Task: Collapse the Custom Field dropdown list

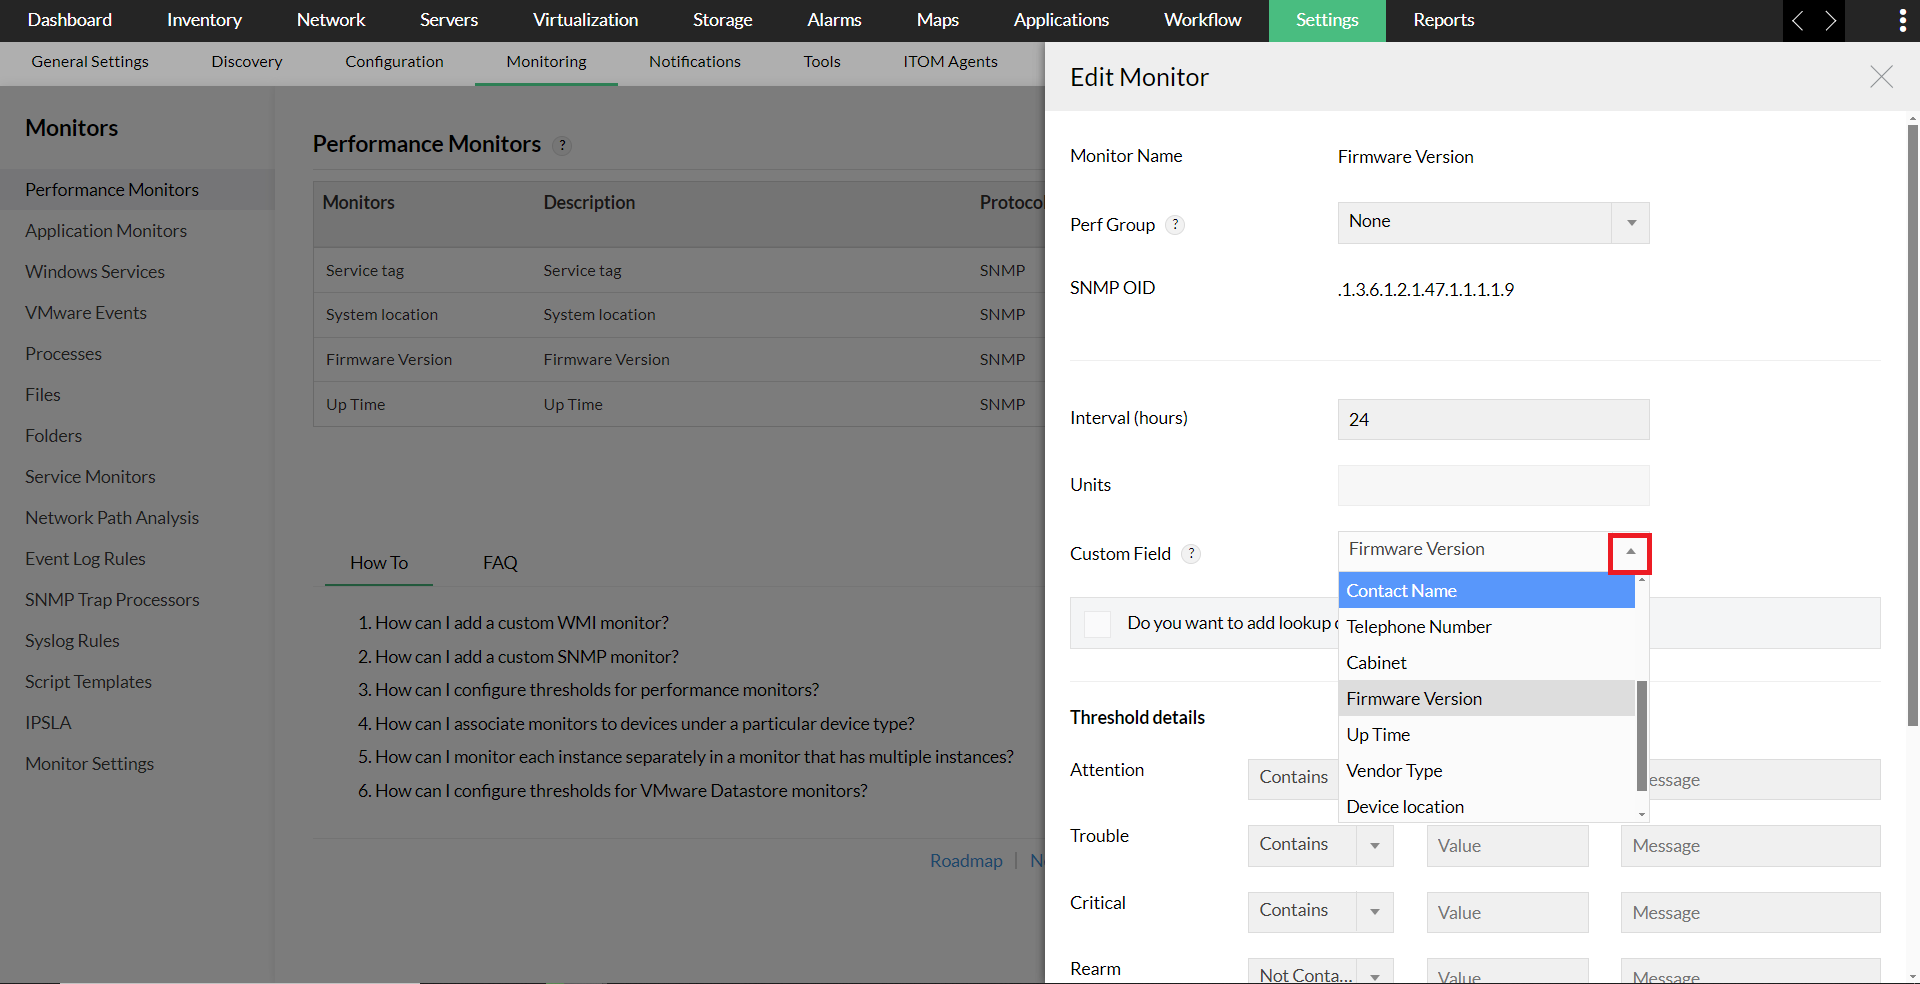Action: [1629, 553]
